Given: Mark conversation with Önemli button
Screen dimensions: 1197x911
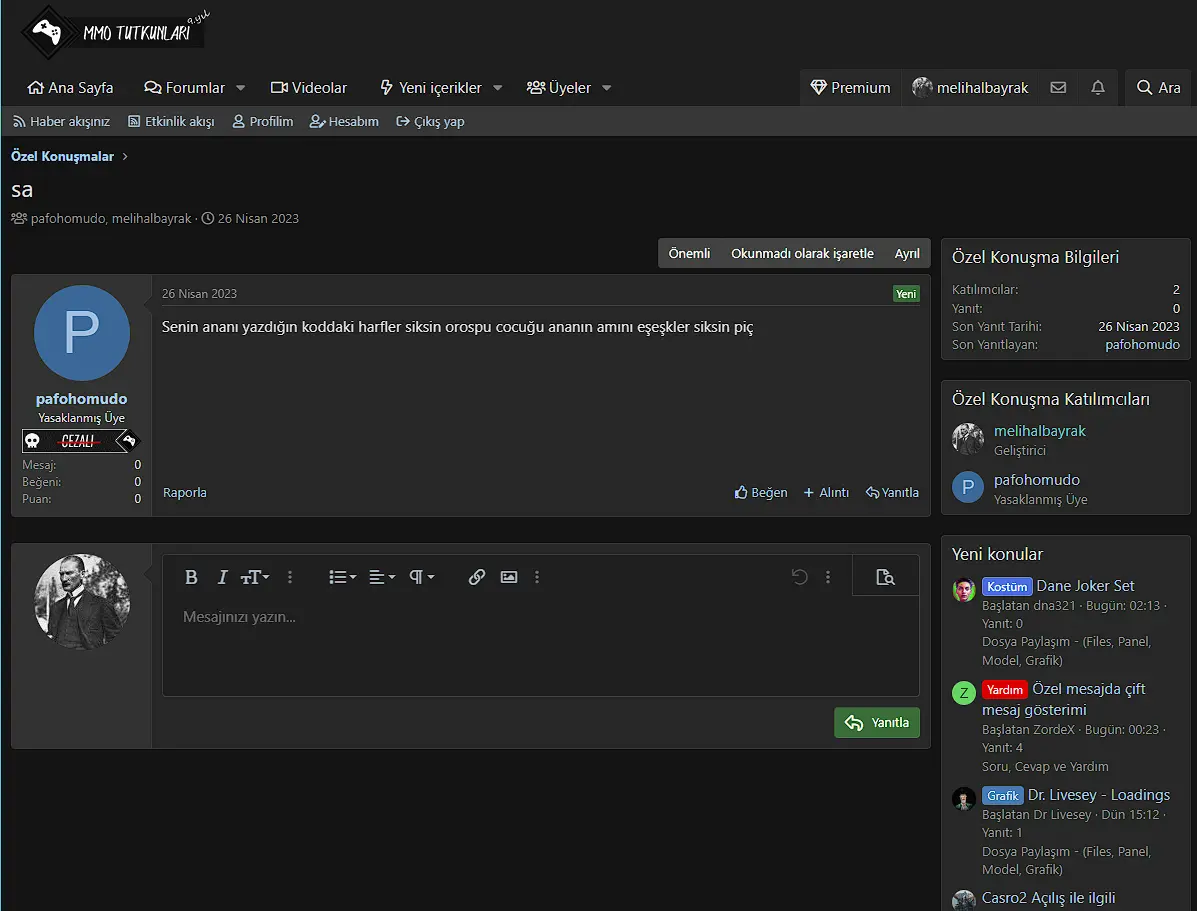Looking at the screenshot, I should click(x=689, y=254).
